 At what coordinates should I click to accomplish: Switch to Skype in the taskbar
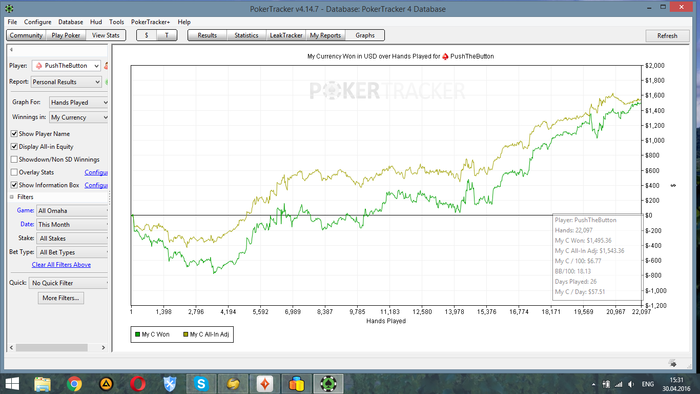pos(201,384)
